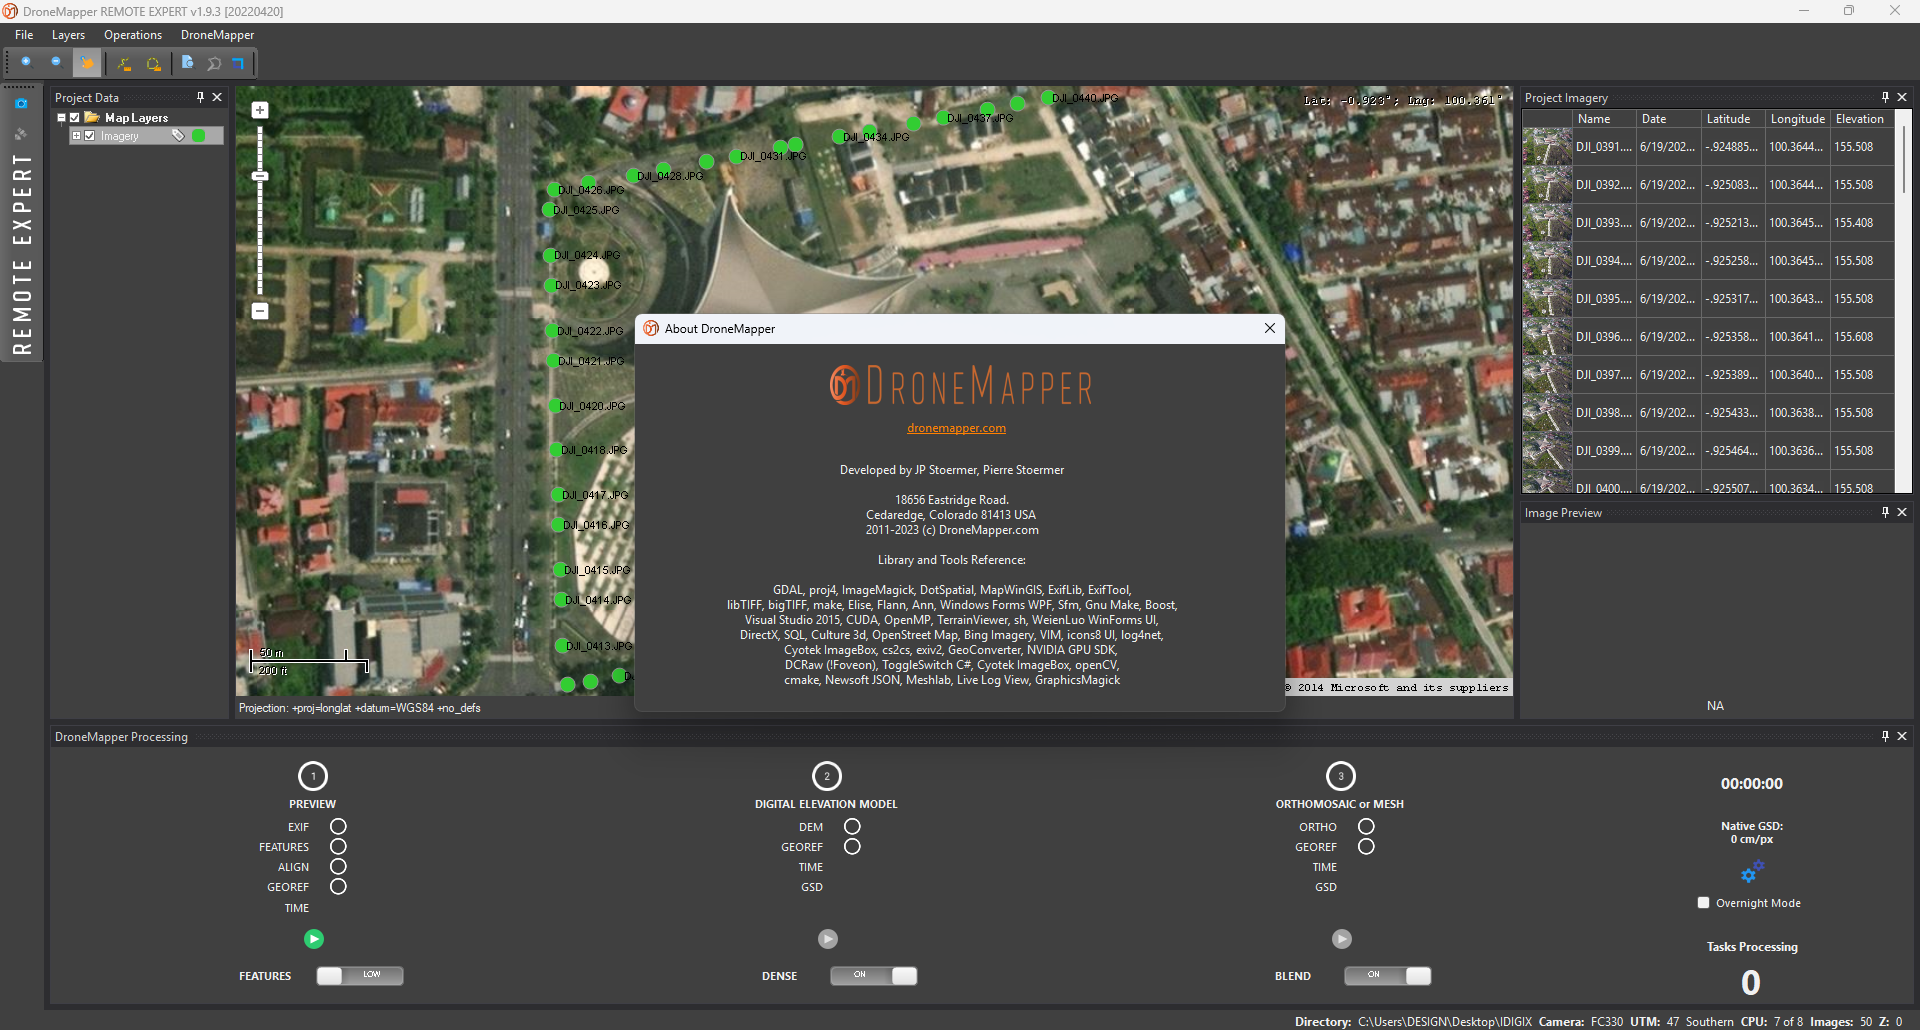The image size is (1920, 1030).
Task: Pin the Project Imagery panel
Action: point(1885,97)
